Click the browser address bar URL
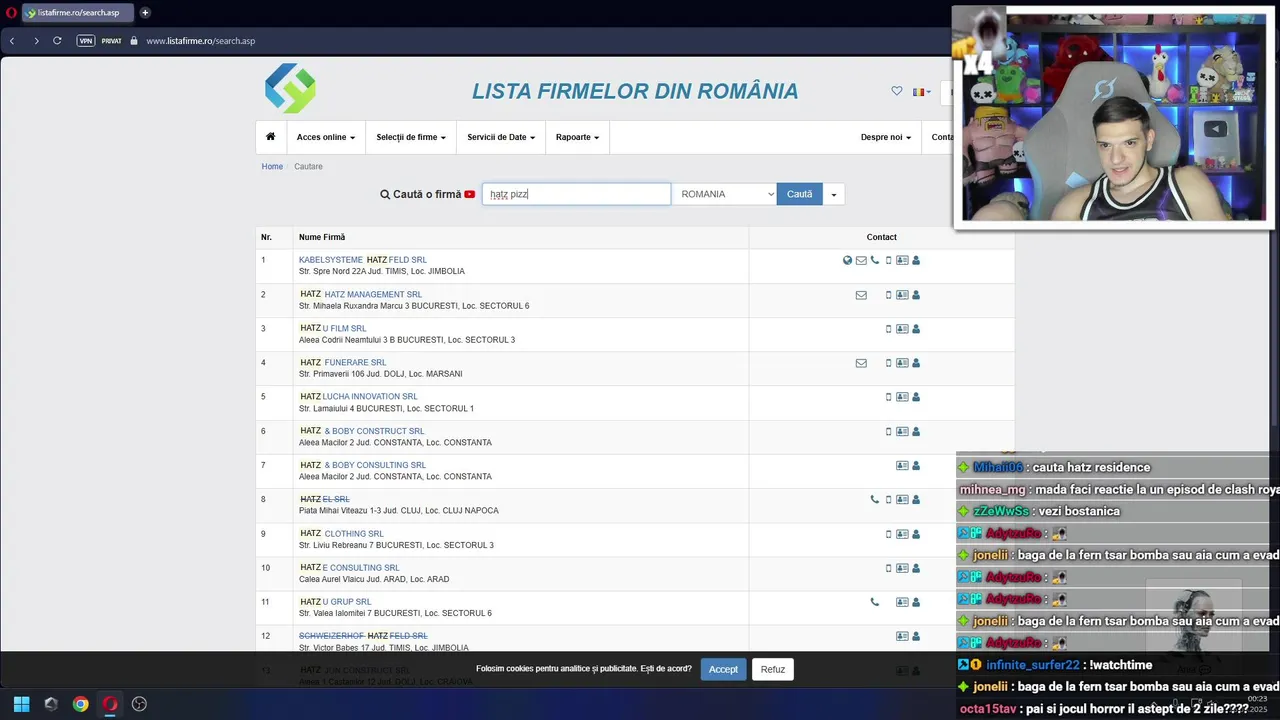Viewport: 1280px width, 720px height. (x=200, y=41)
